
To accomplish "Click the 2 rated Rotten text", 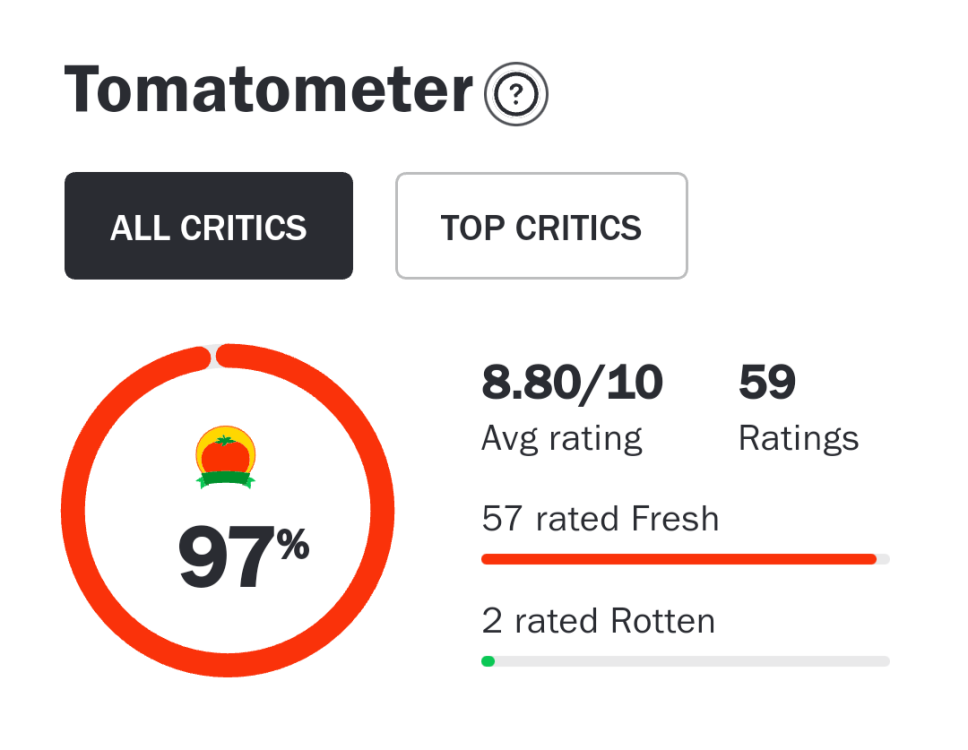I will click(598, 621).
